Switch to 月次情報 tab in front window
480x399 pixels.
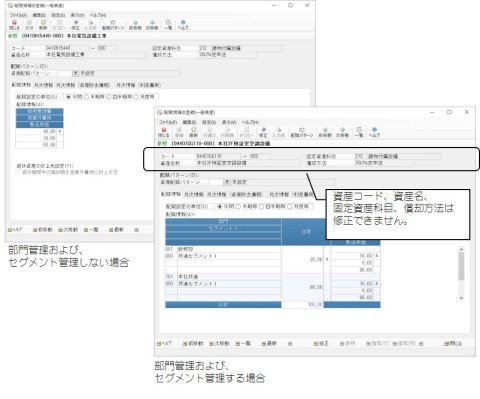(x=193, y=194)
